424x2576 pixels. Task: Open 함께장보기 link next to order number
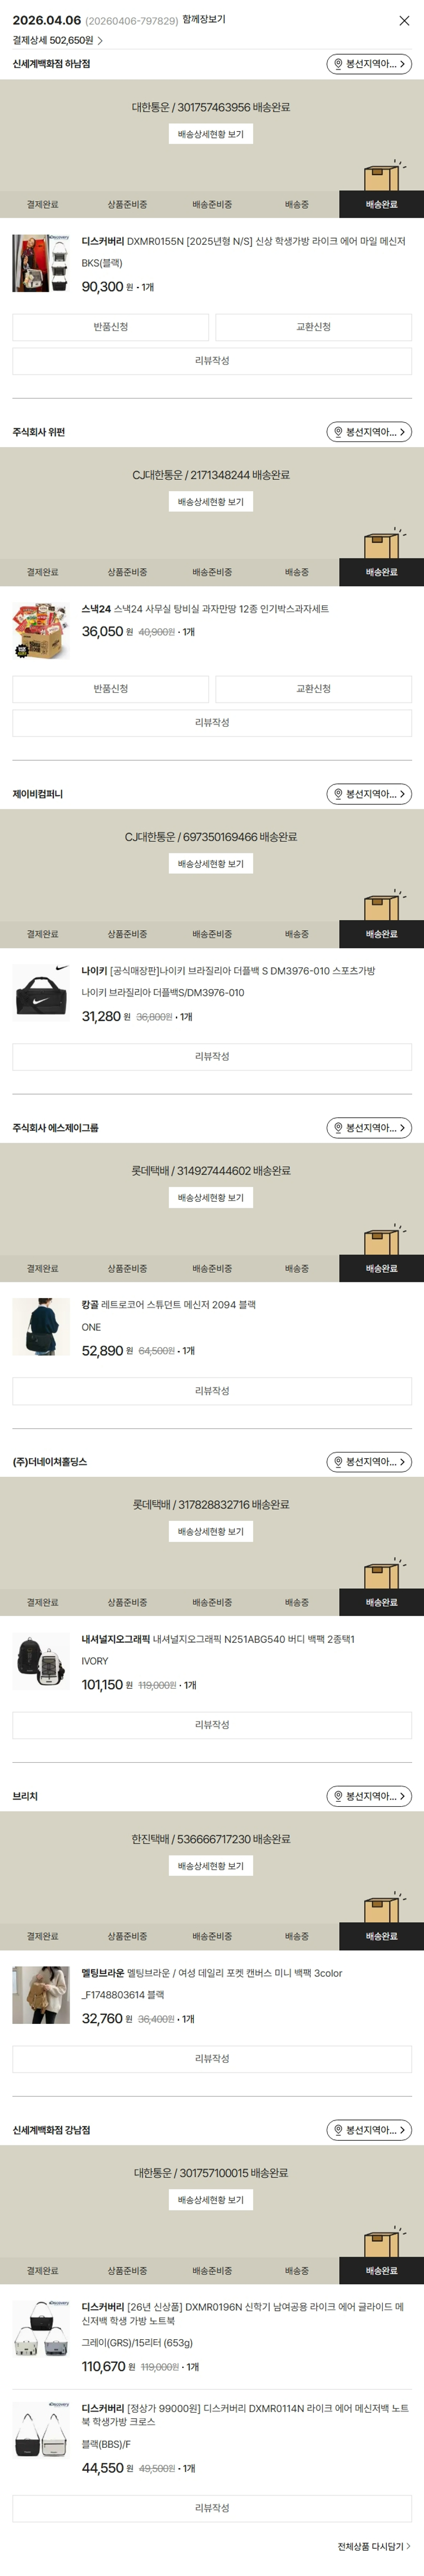(204, 20)
